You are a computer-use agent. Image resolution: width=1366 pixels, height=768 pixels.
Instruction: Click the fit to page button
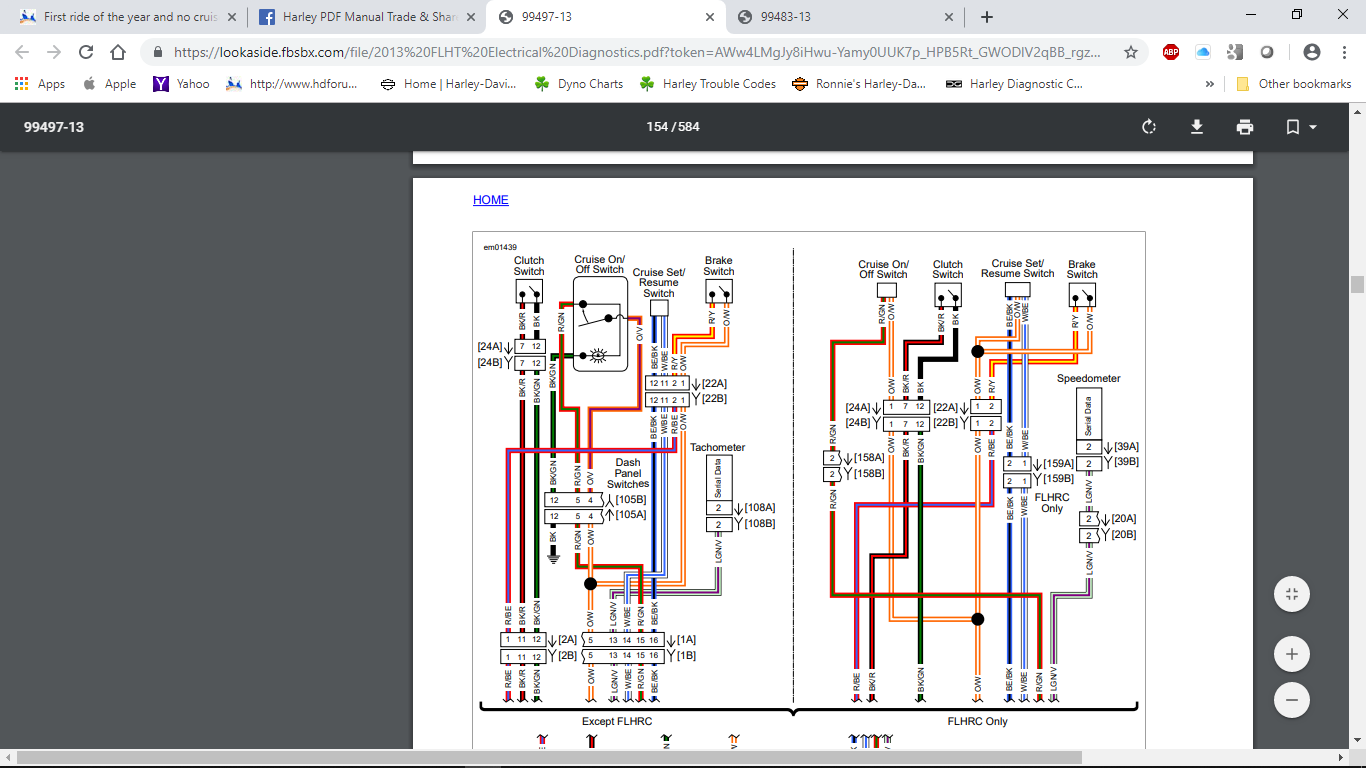pyautogui.click(x=1291, y=594)
